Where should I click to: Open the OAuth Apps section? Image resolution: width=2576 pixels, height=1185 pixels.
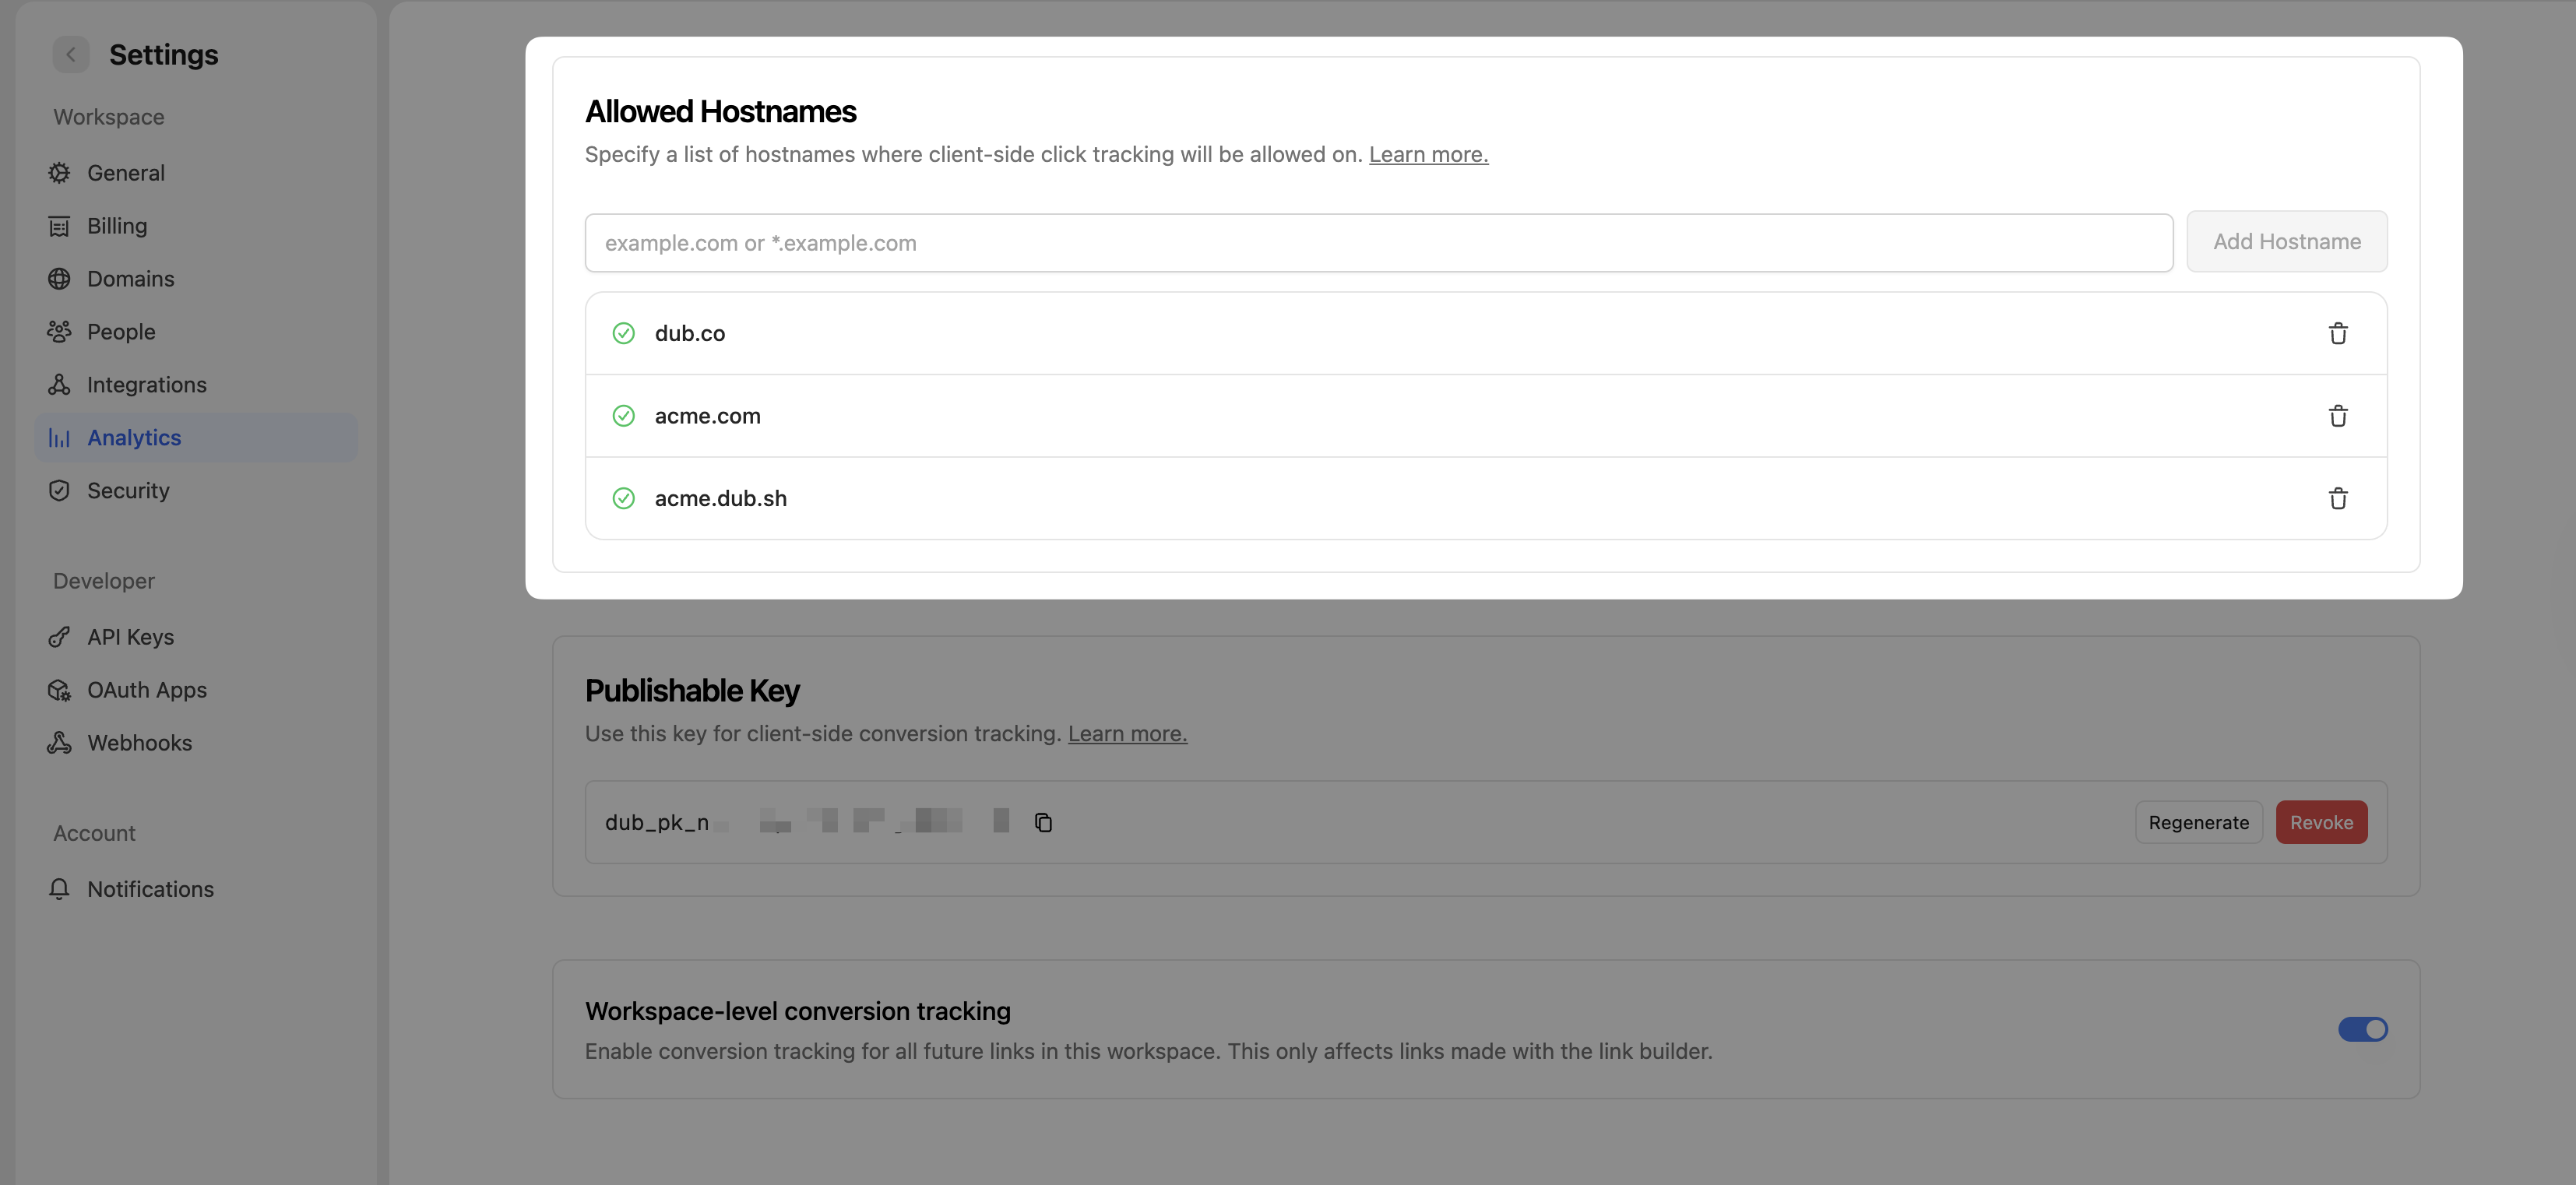point(60,689)
